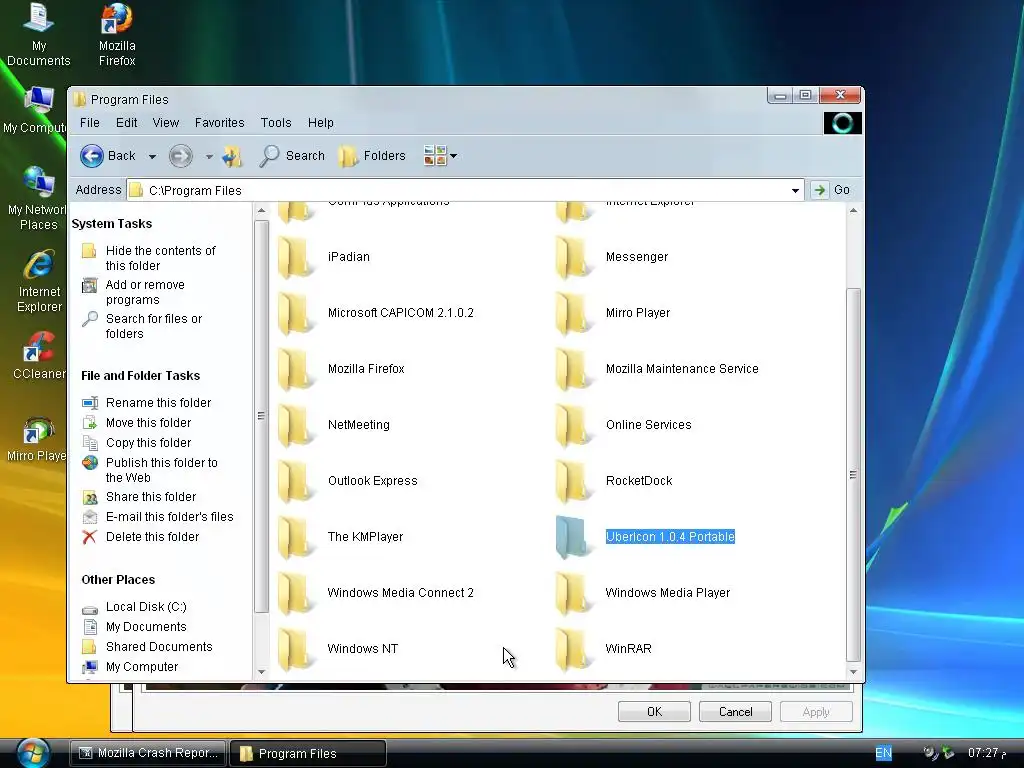The height and width of the screenshot is (768, 1024).
Task: Open My Computer in Other Places
Action: click(142, 667)
